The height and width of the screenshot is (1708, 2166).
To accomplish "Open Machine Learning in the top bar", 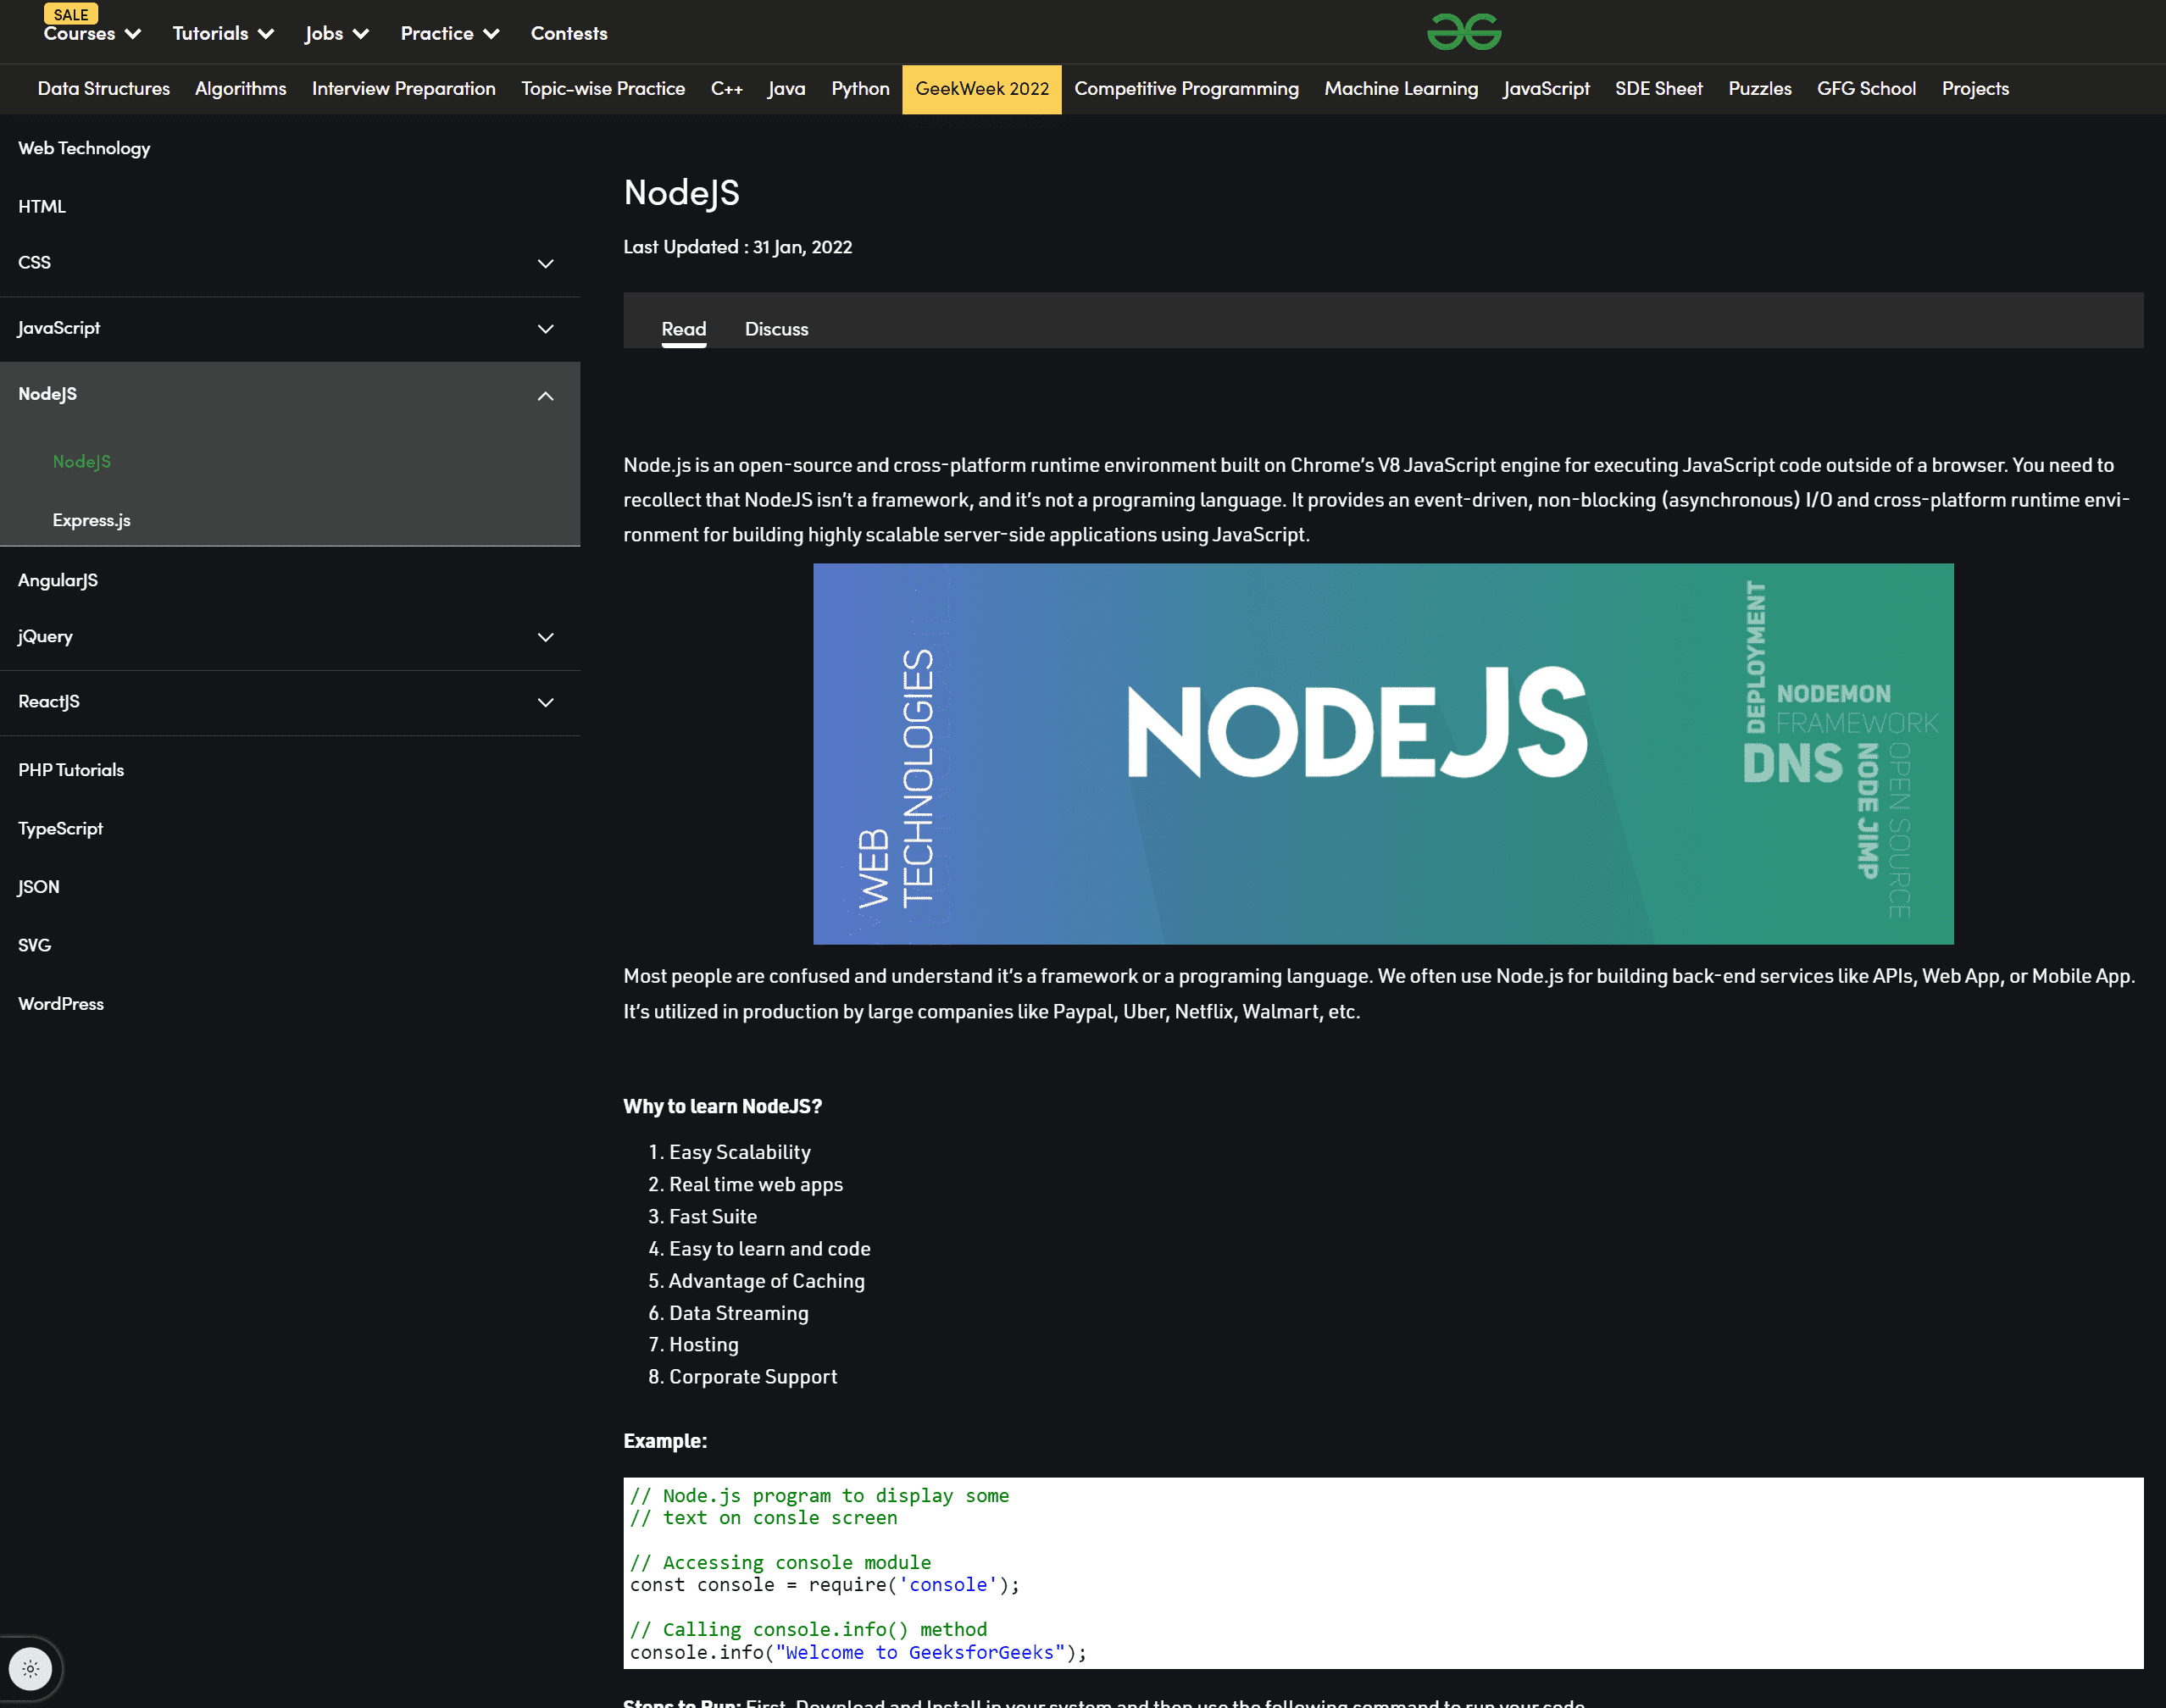I will [1400, 89].
